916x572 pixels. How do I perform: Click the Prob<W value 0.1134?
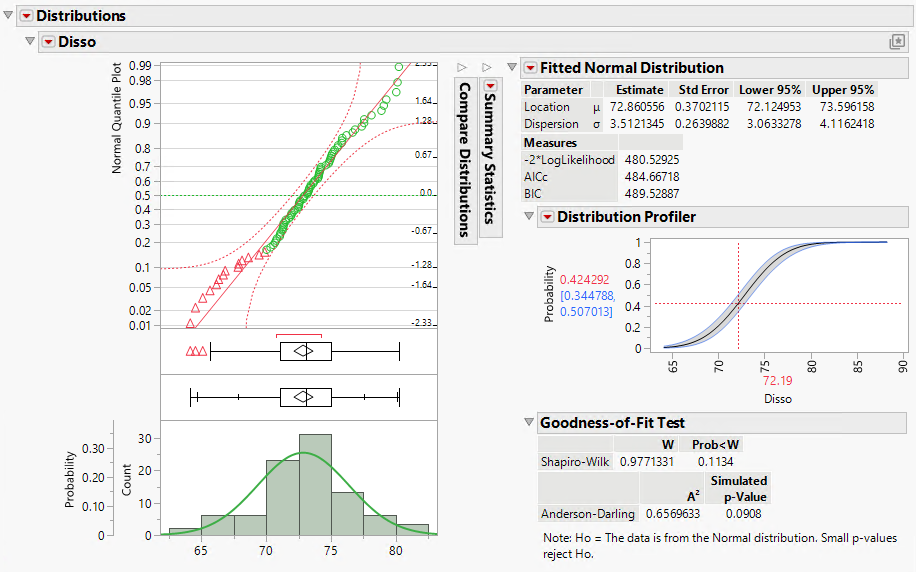(716, 462)
